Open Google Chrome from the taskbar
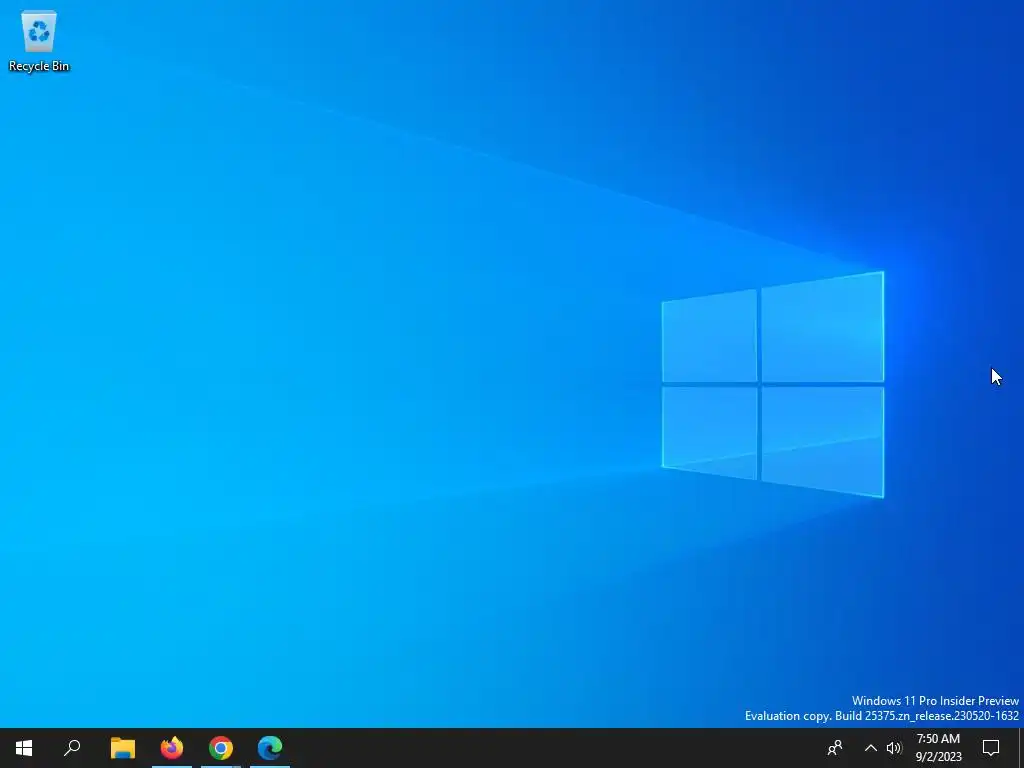1024x768 pixels. (221, 748)
